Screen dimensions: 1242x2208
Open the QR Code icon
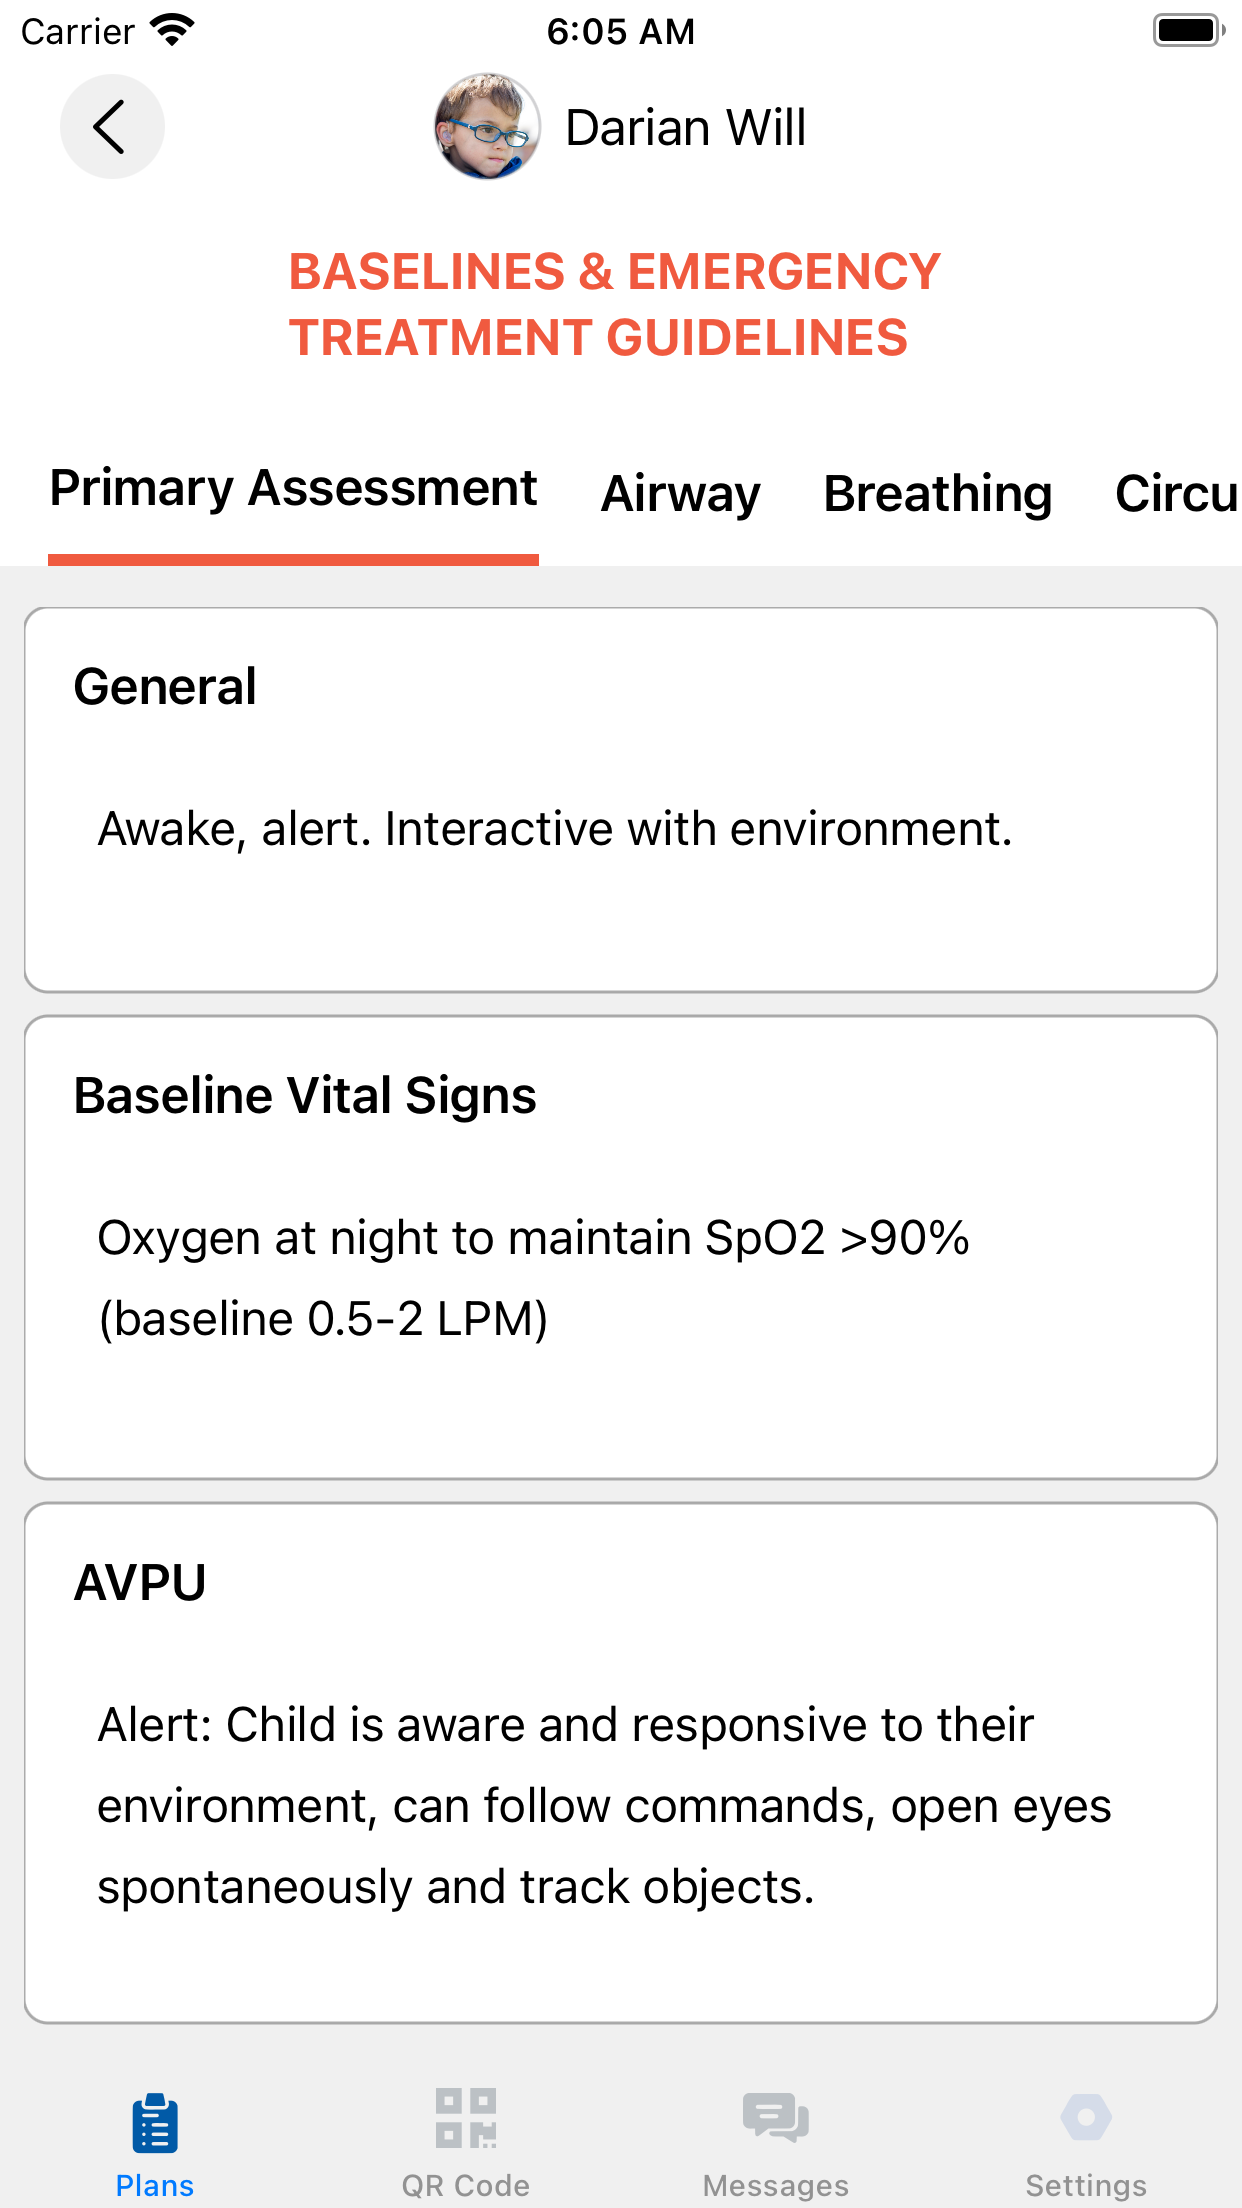click(x=466, y=2118)
